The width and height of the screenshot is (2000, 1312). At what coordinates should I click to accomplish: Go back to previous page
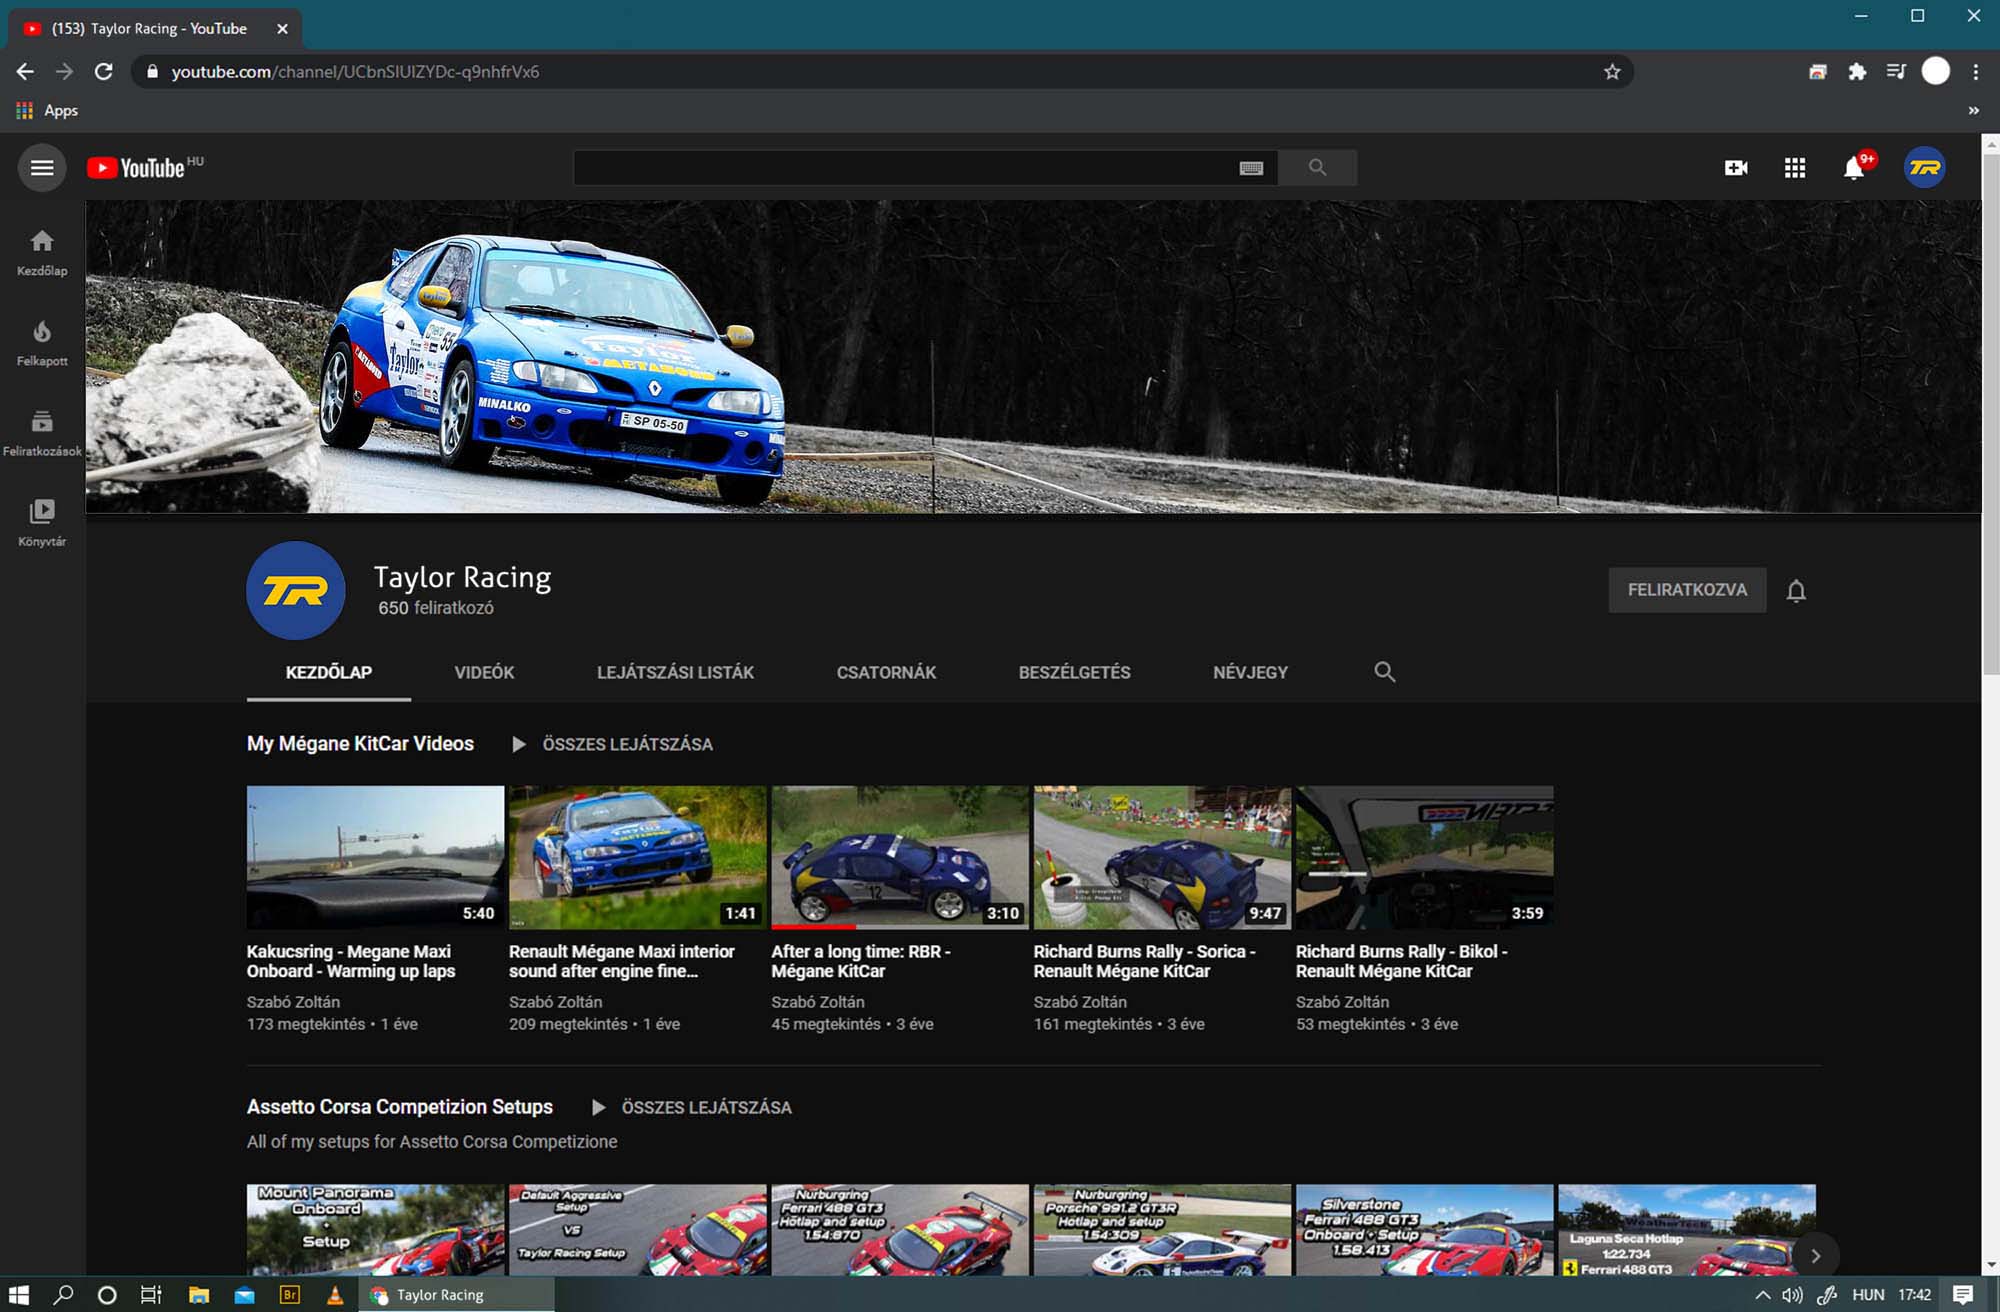pyautogui.click(x=25, y=72)
